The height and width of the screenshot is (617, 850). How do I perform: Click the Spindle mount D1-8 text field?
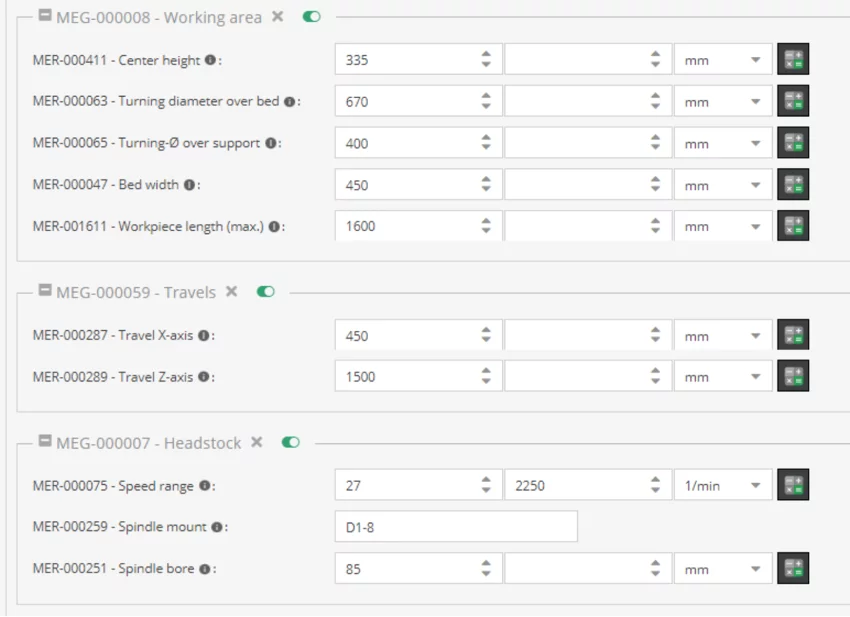pyautogui.click(x=456, y=526)
